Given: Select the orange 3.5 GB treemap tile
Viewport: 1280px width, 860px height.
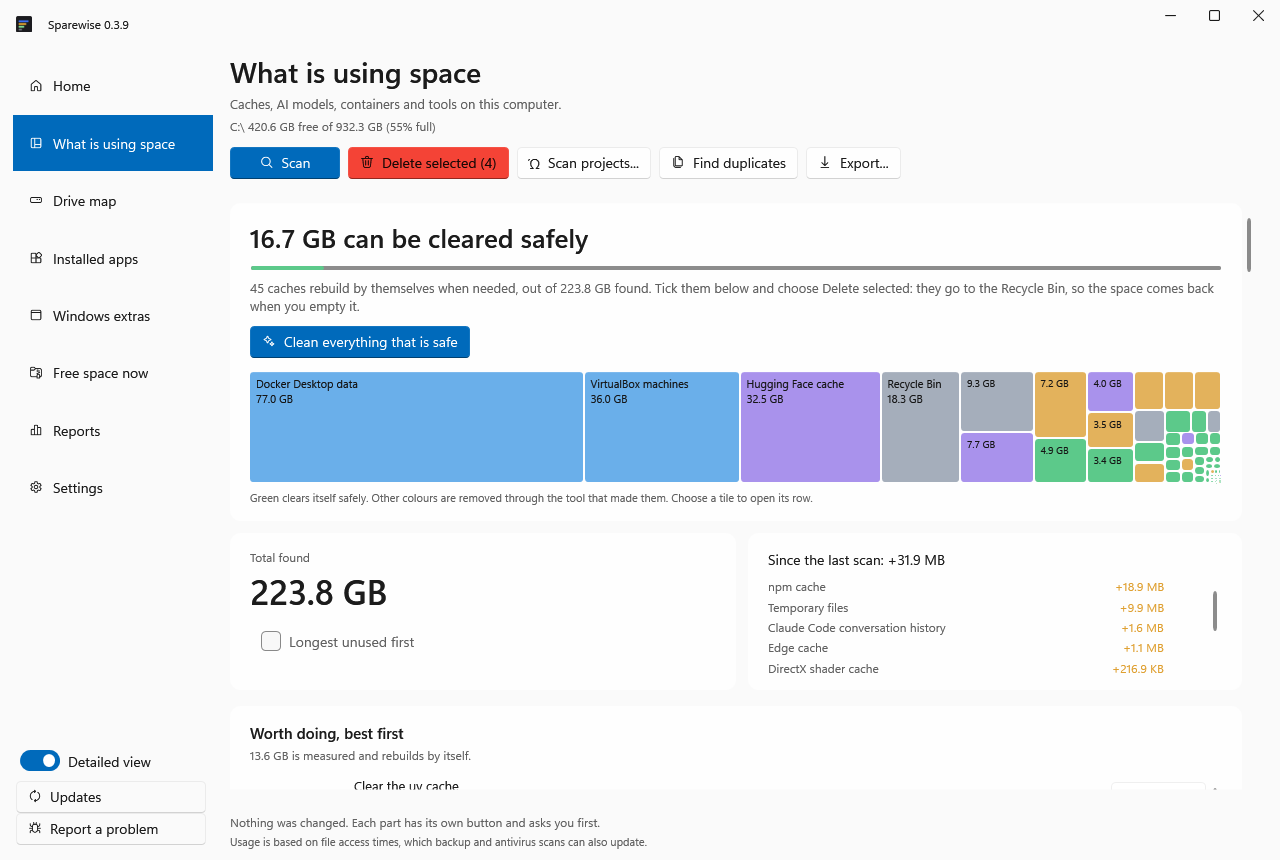Looking at the screenshot, I should click(x=1110, y=430).
